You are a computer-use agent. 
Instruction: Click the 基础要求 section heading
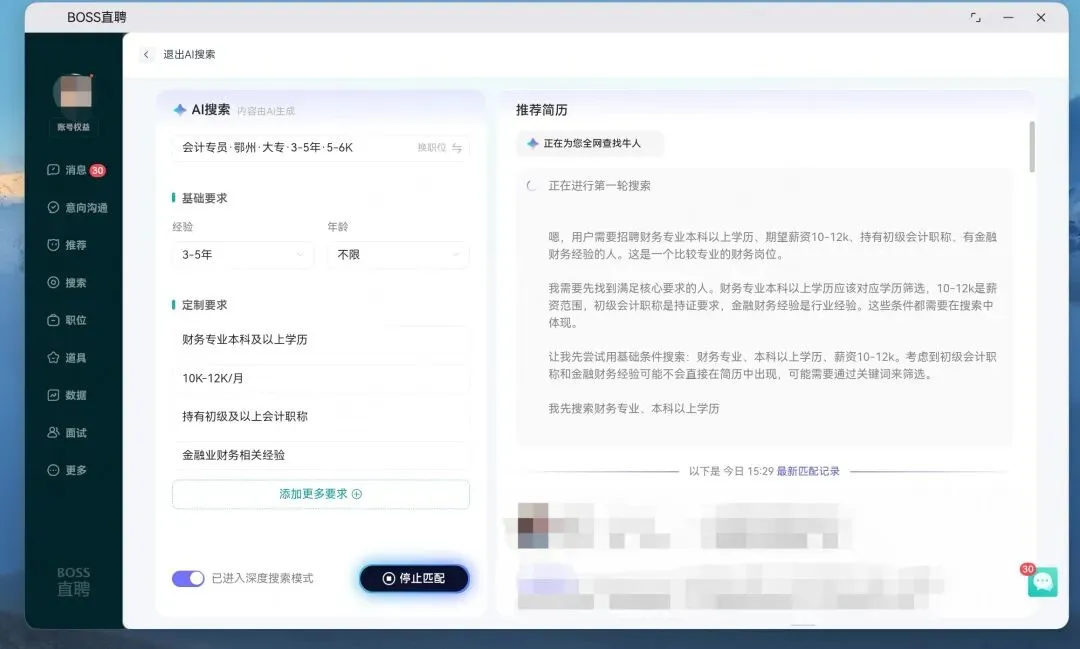[205, 198]
